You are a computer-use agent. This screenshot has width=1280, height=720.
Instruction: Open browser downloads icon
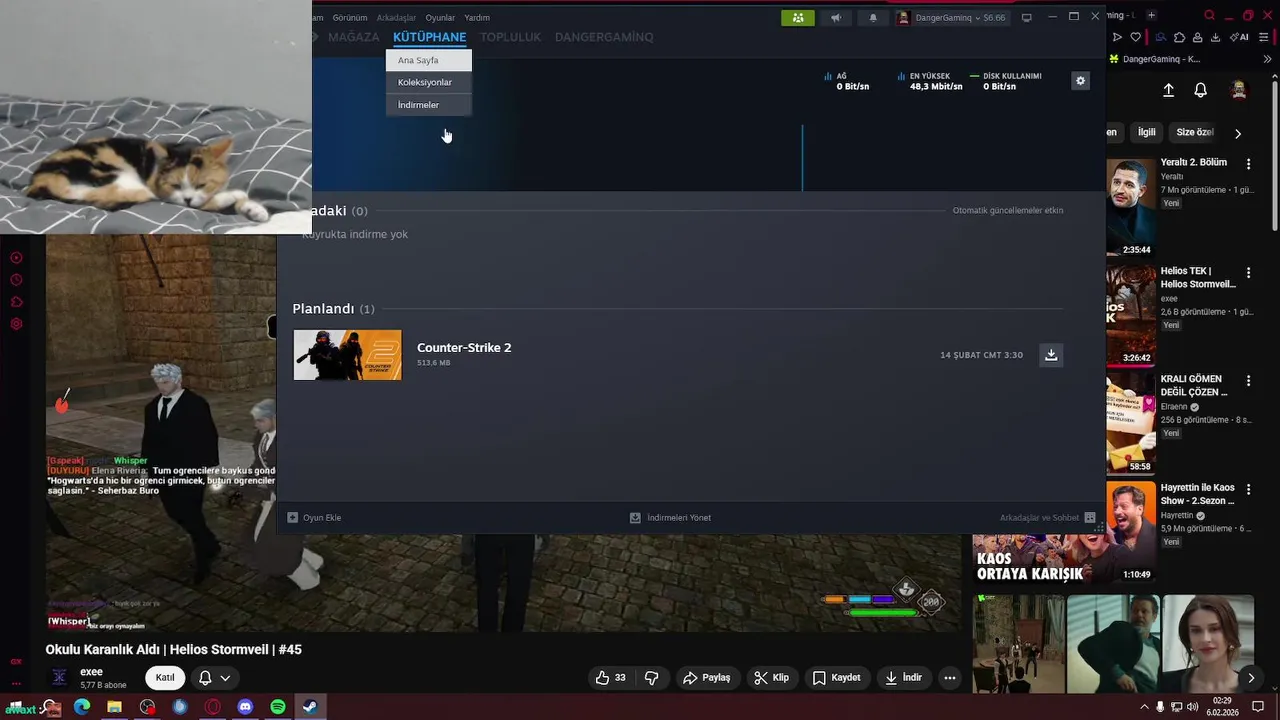[x=1215, y=37]
